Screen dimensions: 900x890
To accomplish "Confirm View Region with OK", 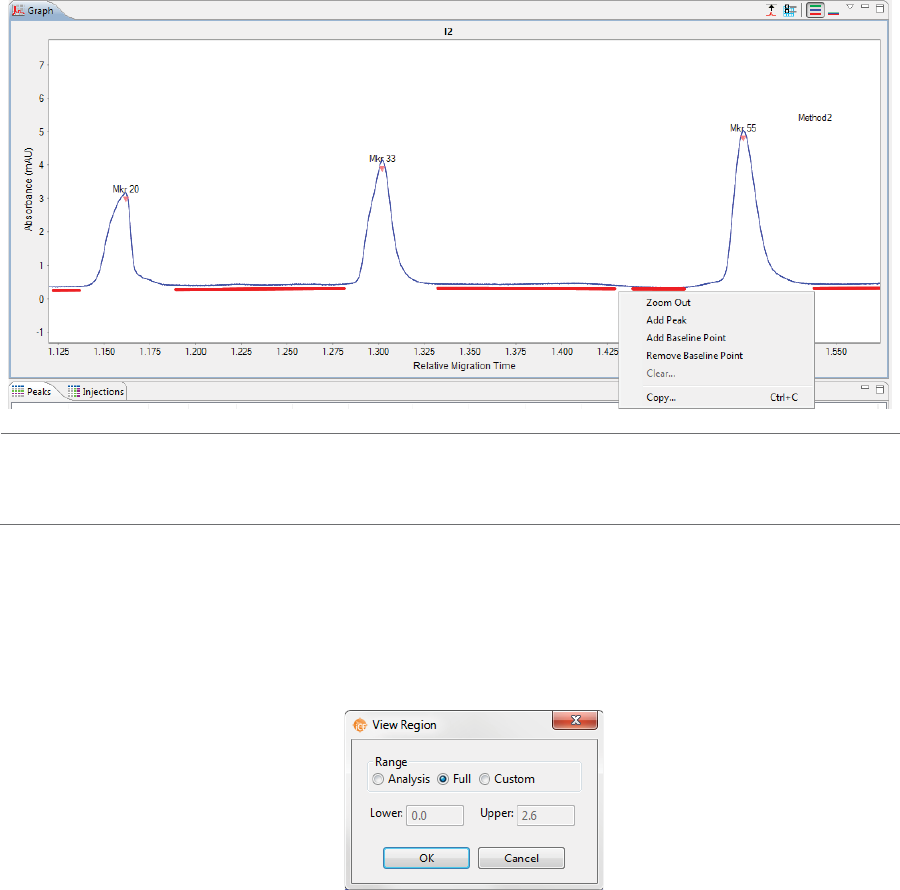I will 426,858.
